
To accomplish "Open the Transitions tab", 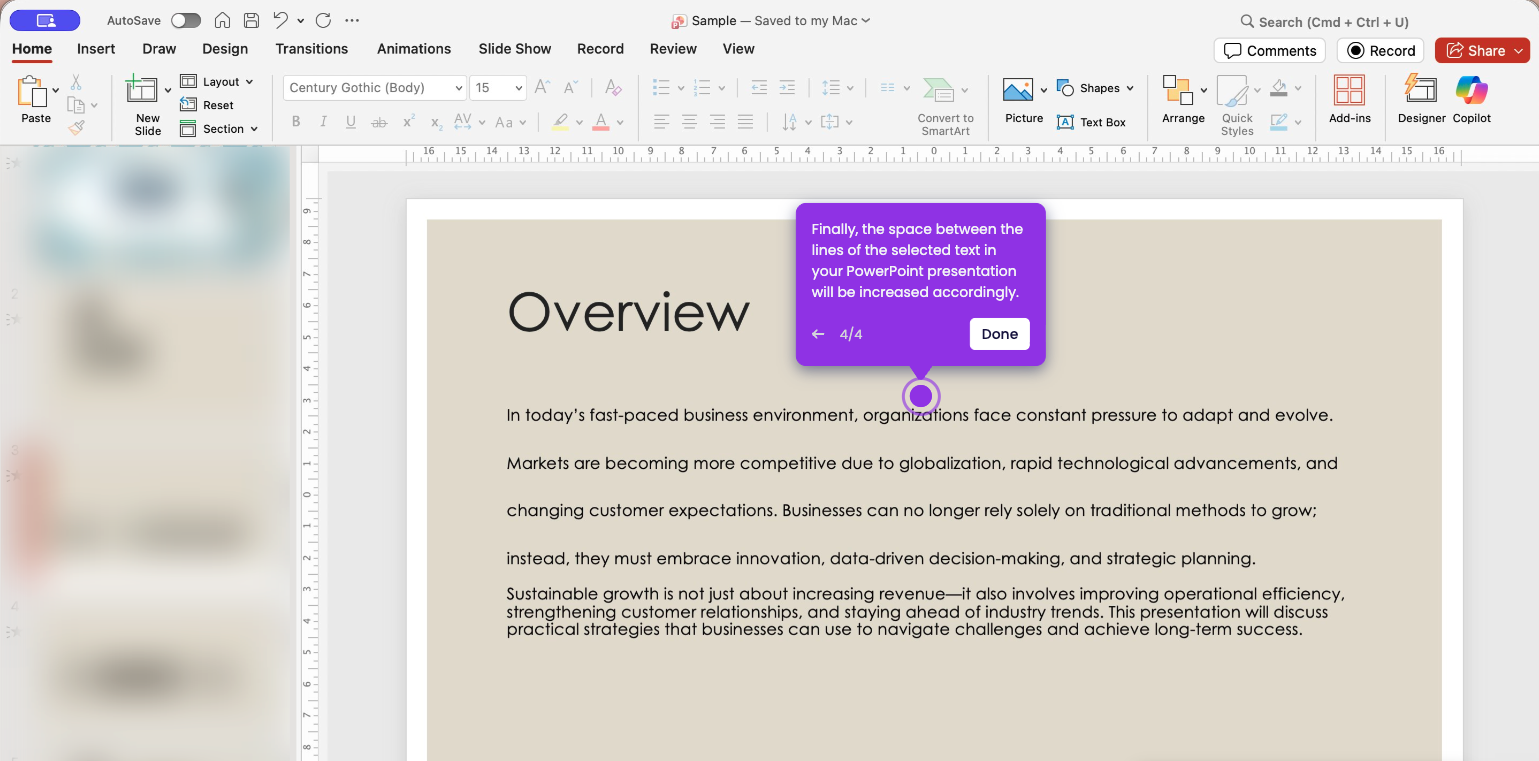I will pos(312,49).
